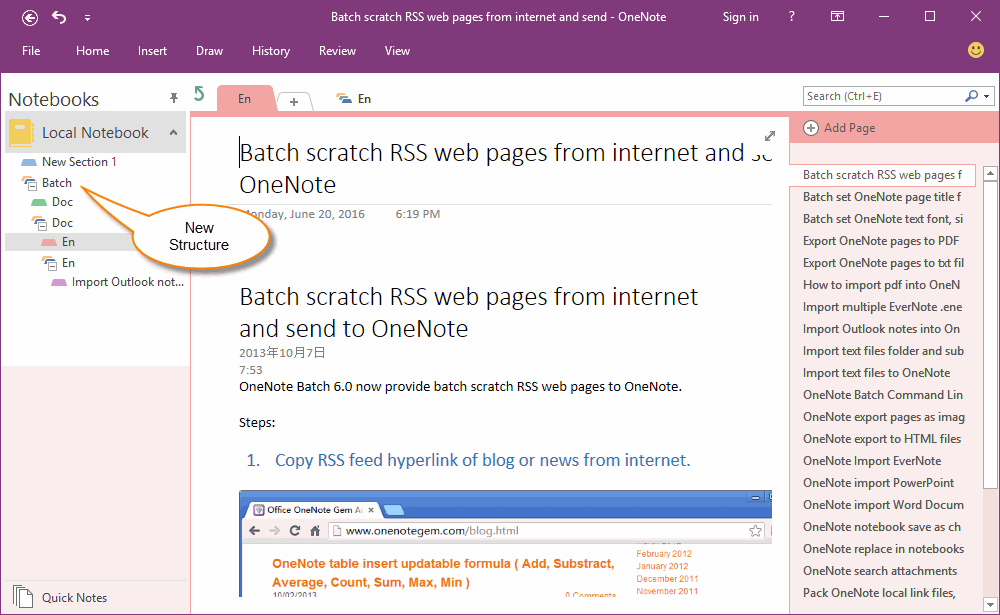Open page Export OneNote pages to txt

(x=882, y=263)
